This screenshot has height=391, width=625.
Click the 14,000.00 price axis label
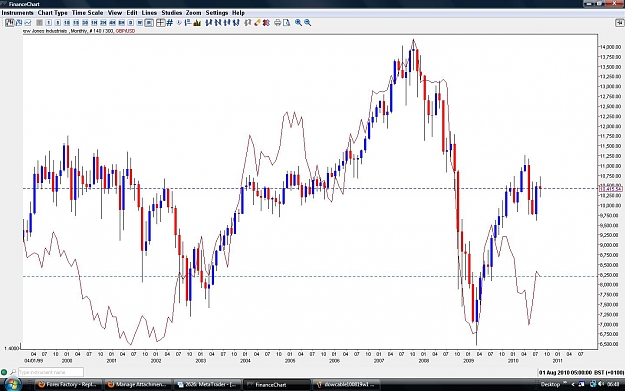click(x=610, y=47)
